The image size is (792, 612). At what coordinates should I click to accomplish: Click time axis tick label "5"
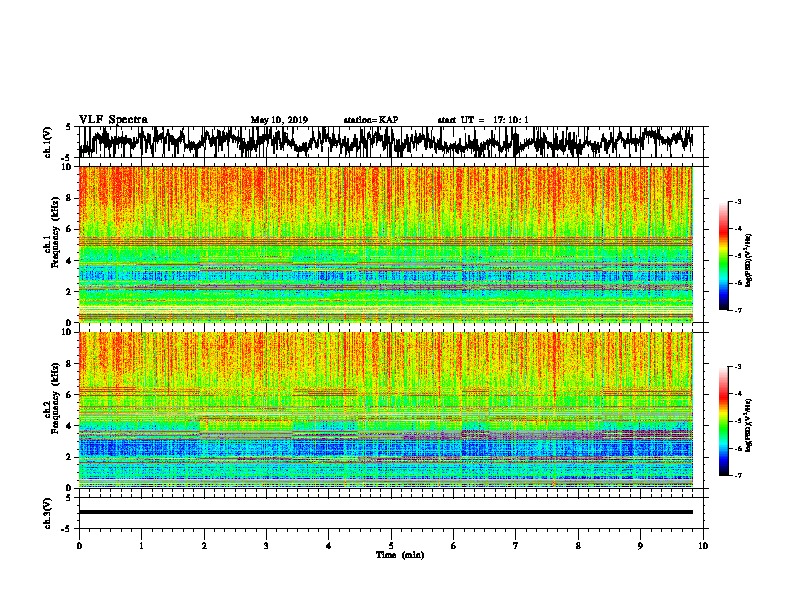(391, 546)
